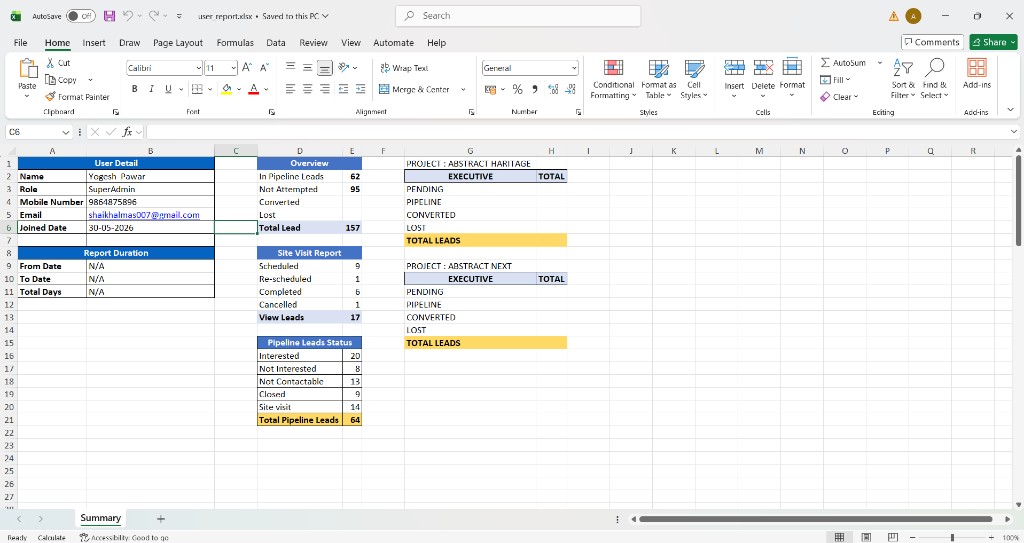
Task: Toggle Bold formatting
Action: [135, 89]
